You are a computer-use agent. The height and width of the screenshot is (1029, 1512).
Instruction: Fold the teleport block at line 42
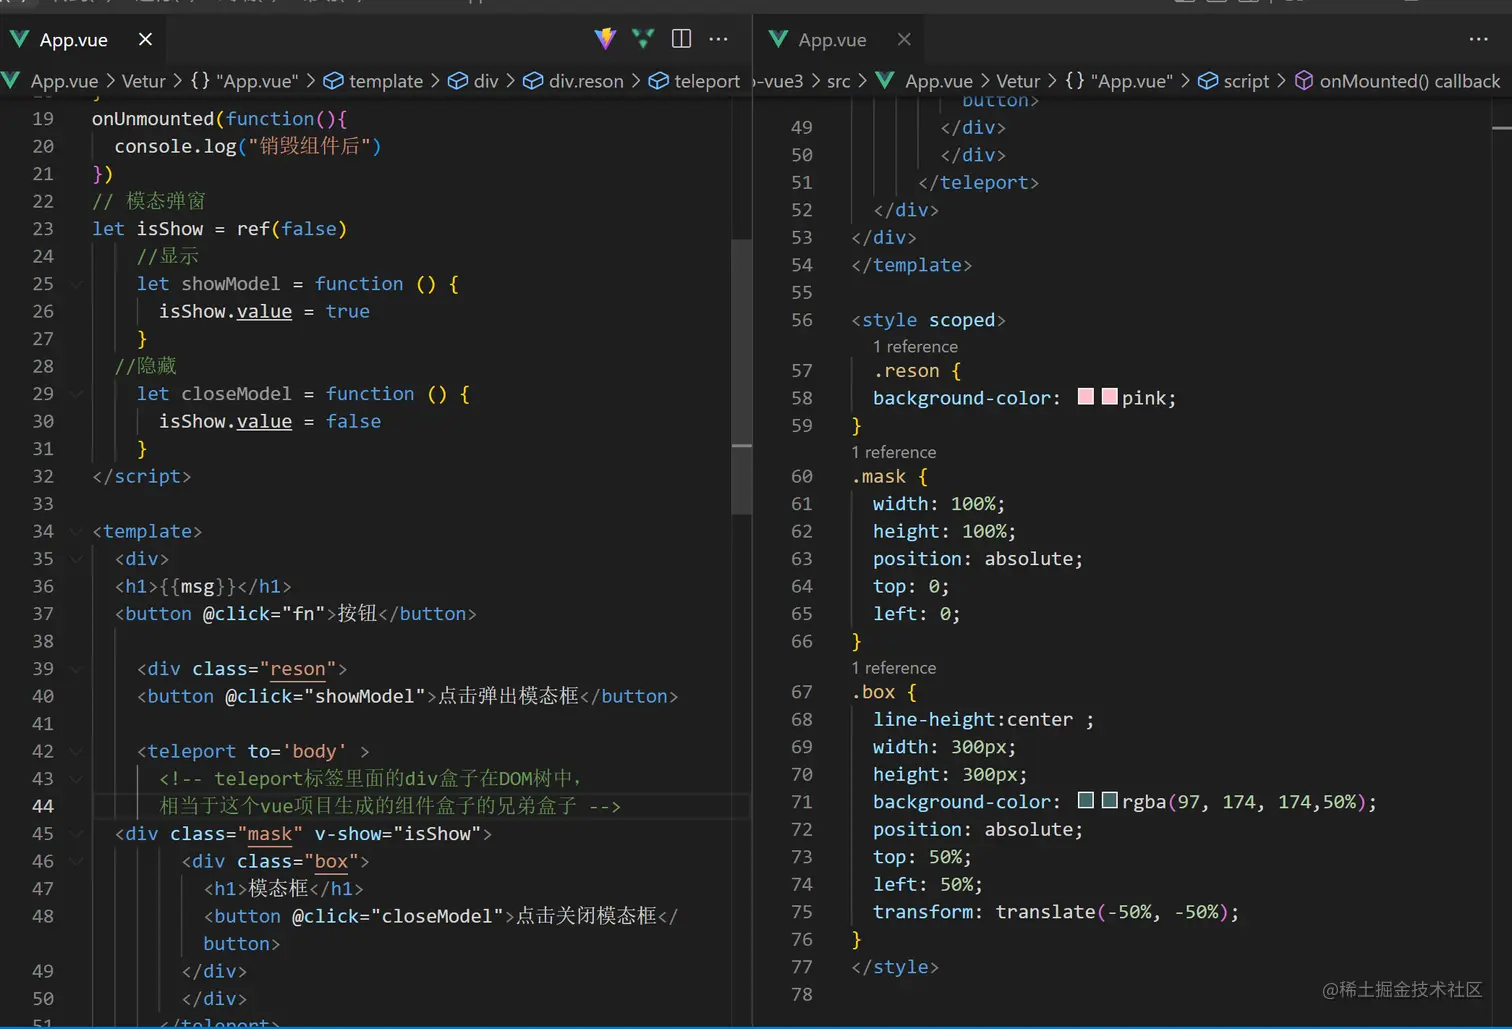76,751
